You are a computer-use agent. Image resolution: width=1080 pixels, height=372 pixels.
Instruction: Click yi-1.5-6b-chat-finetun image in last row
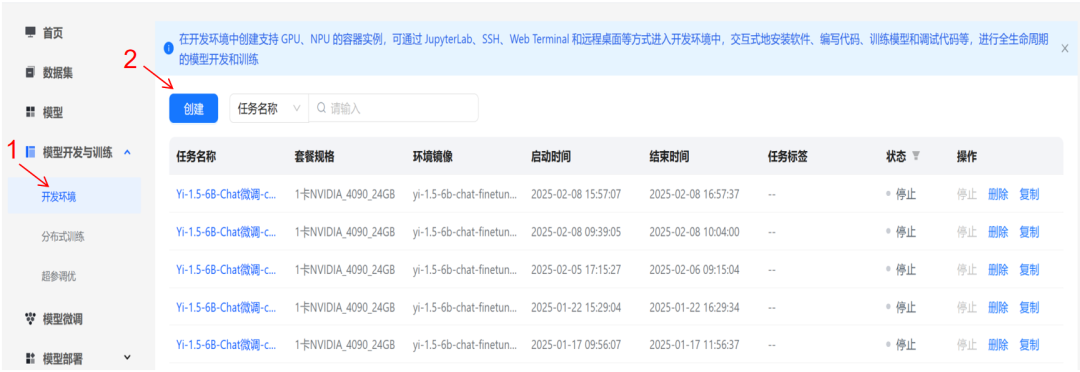pyautogui.click(x=463, y=344)
